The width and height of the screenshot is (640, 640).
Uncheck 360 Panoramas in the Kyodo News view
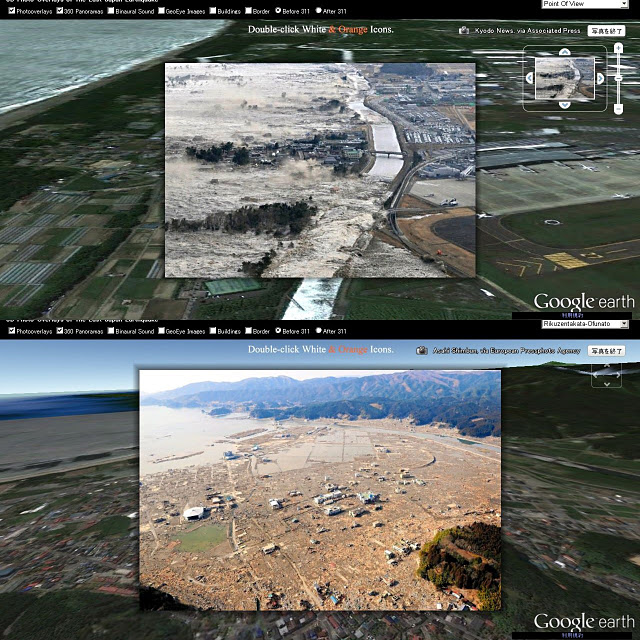pos(60,11)
